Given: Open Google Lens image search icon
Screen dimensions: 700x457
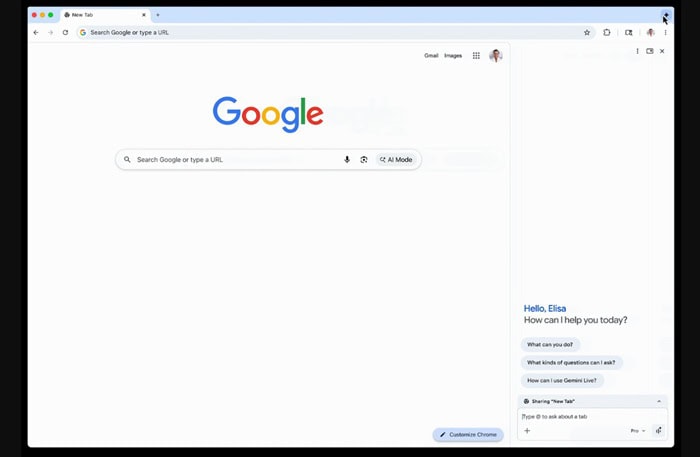Looking at the screenshot, I should point(364,160).
